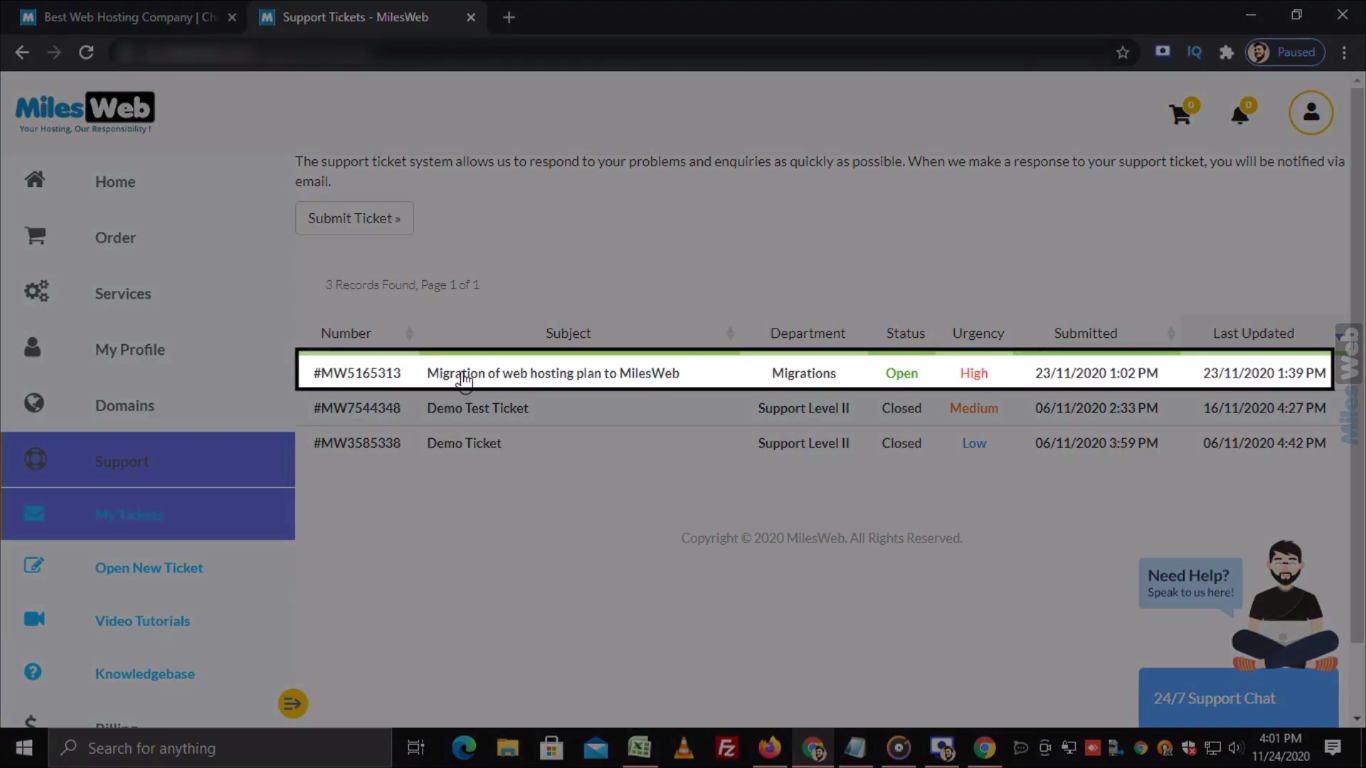The image size is (1366, 768).
Task: Open the Windows notification center icon
Action: tap(1332, 748)
